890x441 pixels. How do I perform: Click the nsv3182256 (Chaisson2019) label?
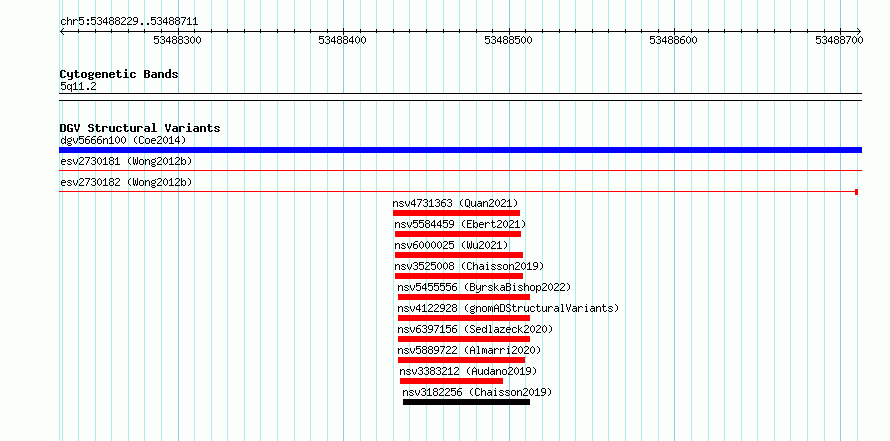pyautogui.click(x=477, y=392)
